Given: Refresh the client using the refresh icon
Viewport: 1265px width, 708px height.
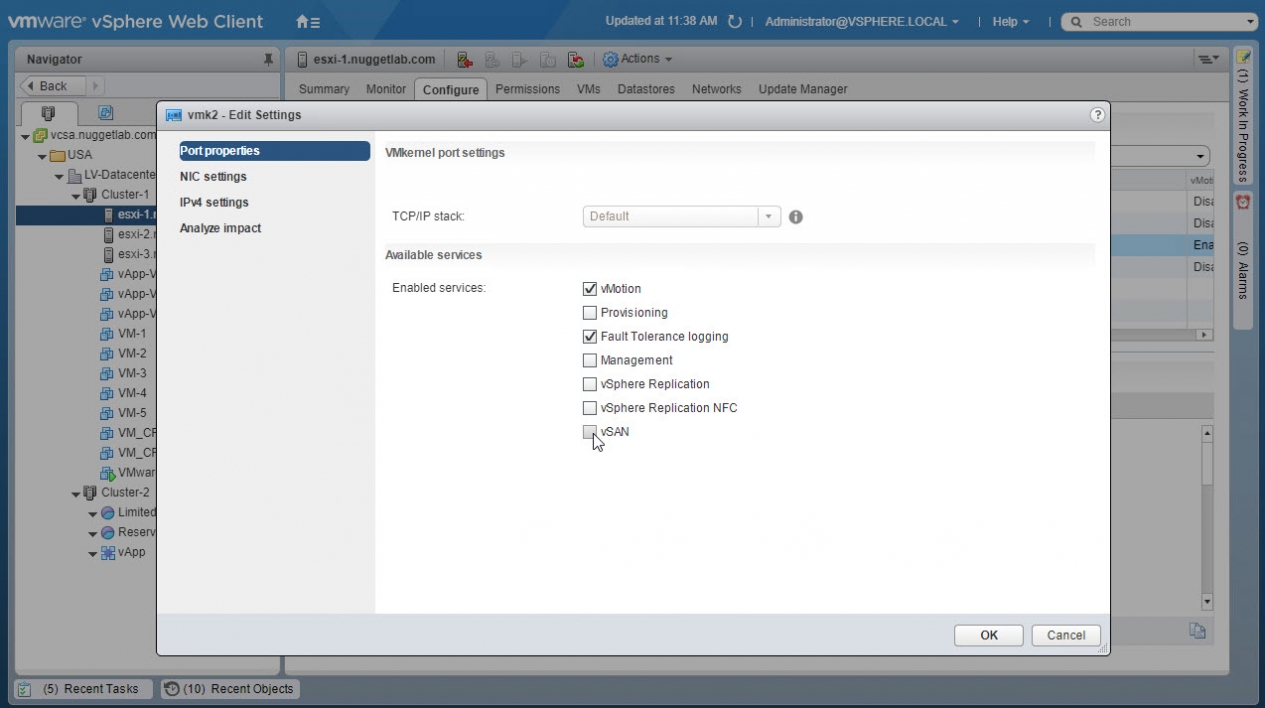Looking at the screenshot, I should 735,21.
